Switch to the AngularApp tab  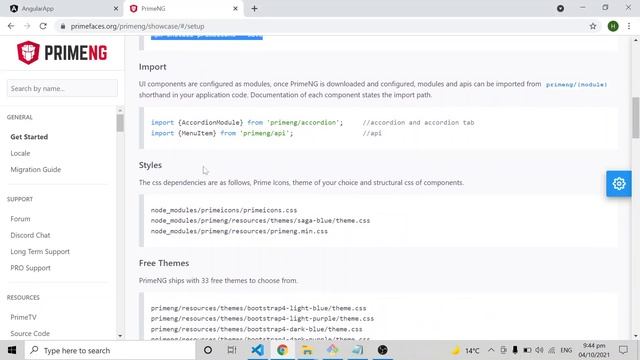[x=61, y=9]
